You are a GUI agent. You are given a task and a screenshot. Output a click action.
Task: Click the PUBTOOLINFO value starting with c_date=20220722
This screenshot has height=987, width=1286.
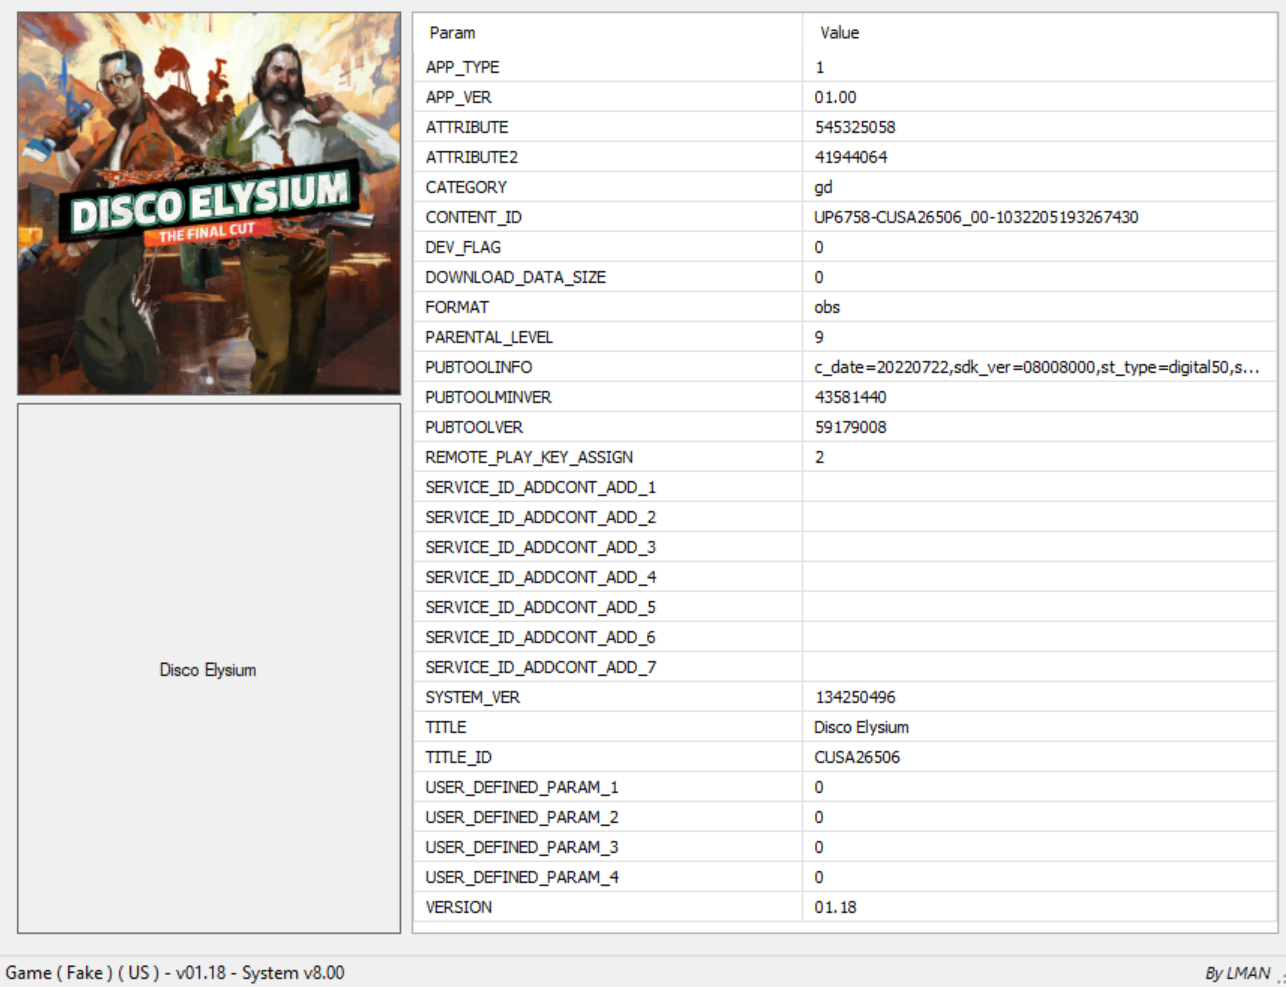tap(1037, 367)
